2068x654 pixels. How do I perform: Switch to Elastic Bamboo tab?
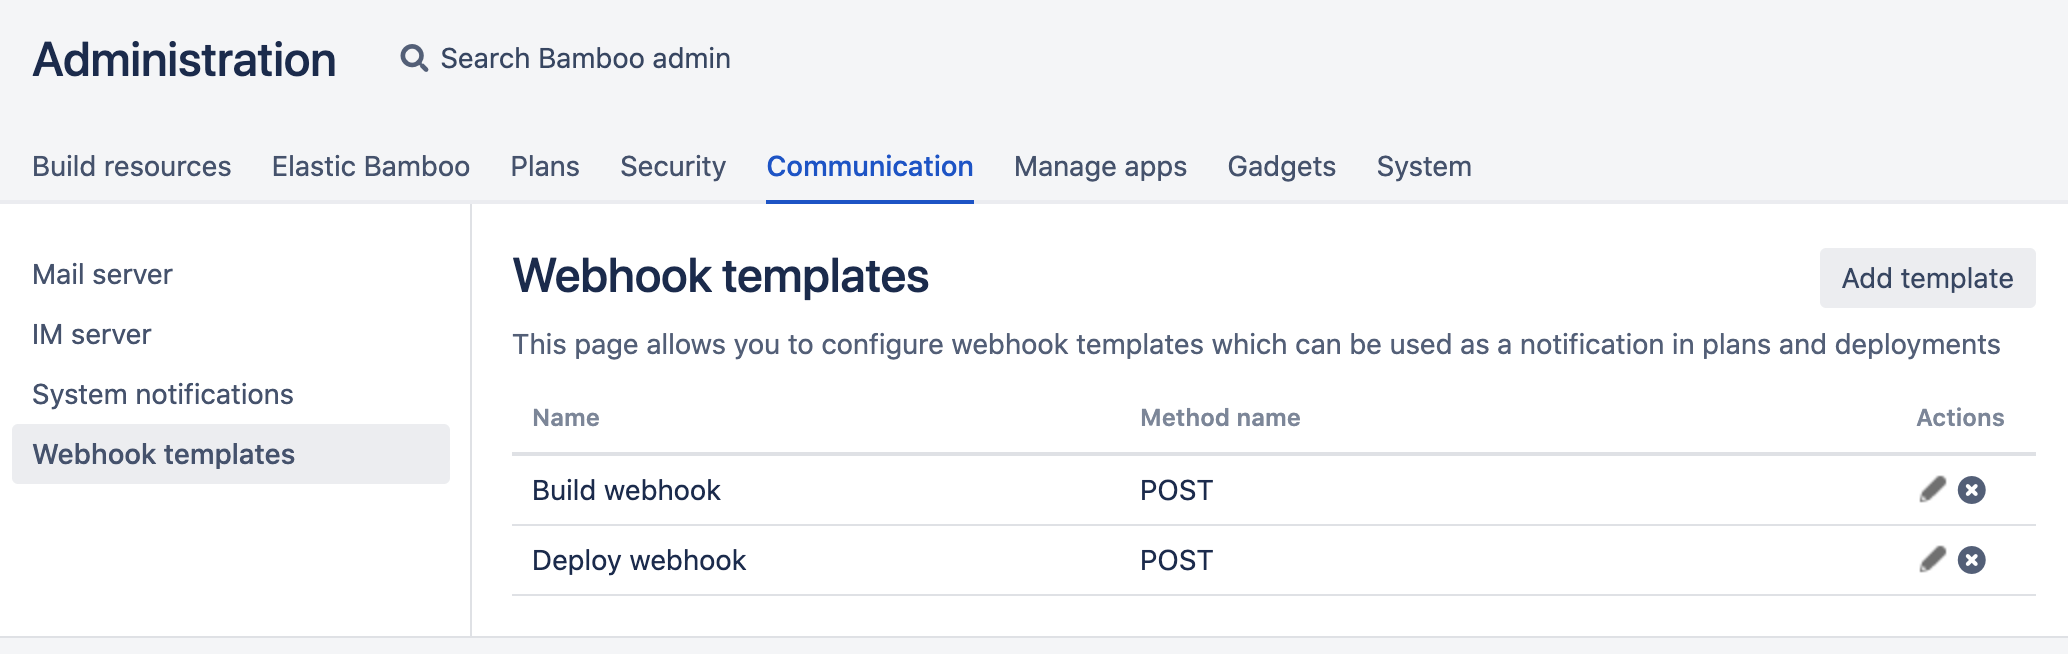(371, 166)
